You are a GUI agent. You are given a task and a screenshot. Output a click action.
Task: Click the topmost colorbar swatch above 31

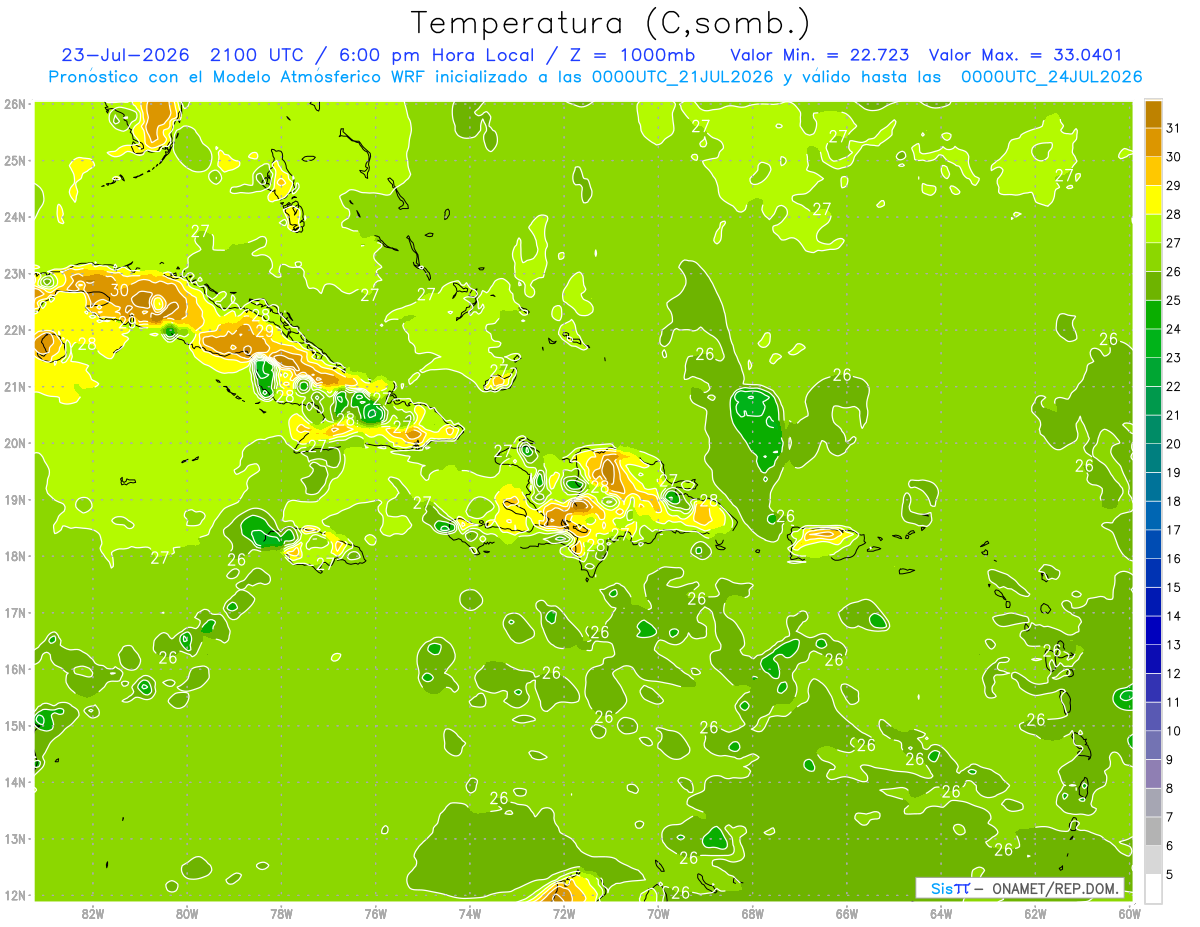pos(1153,114)
